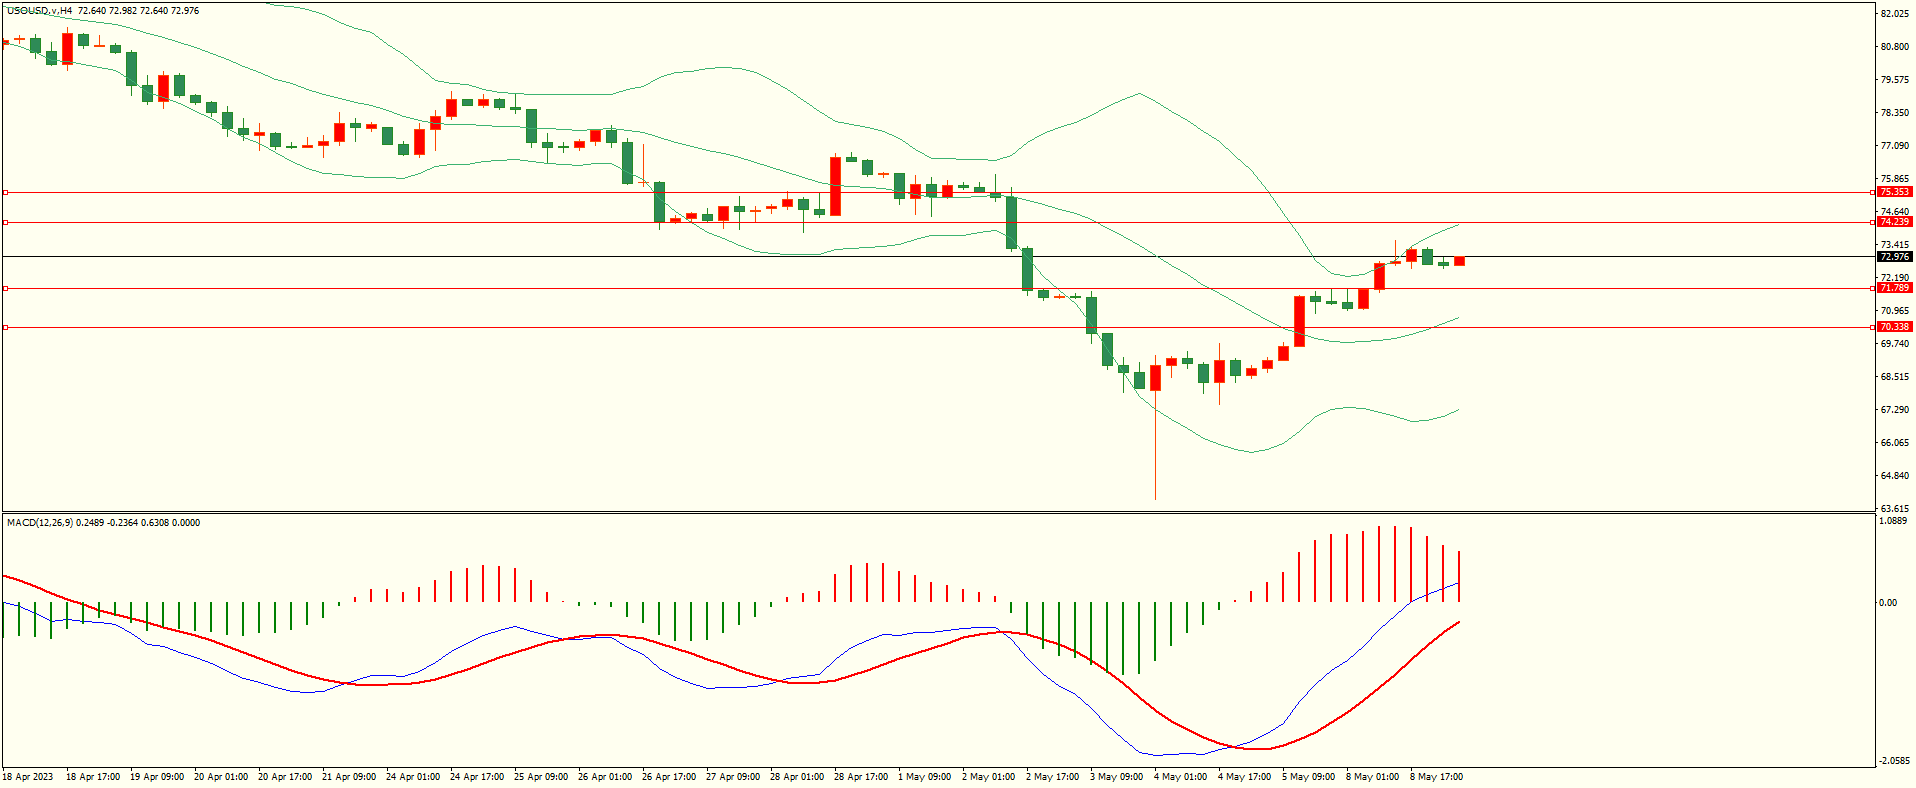Click the 63.615 value on price axis
Screen dimensions: 1916x788
[x=1894, y=509]
